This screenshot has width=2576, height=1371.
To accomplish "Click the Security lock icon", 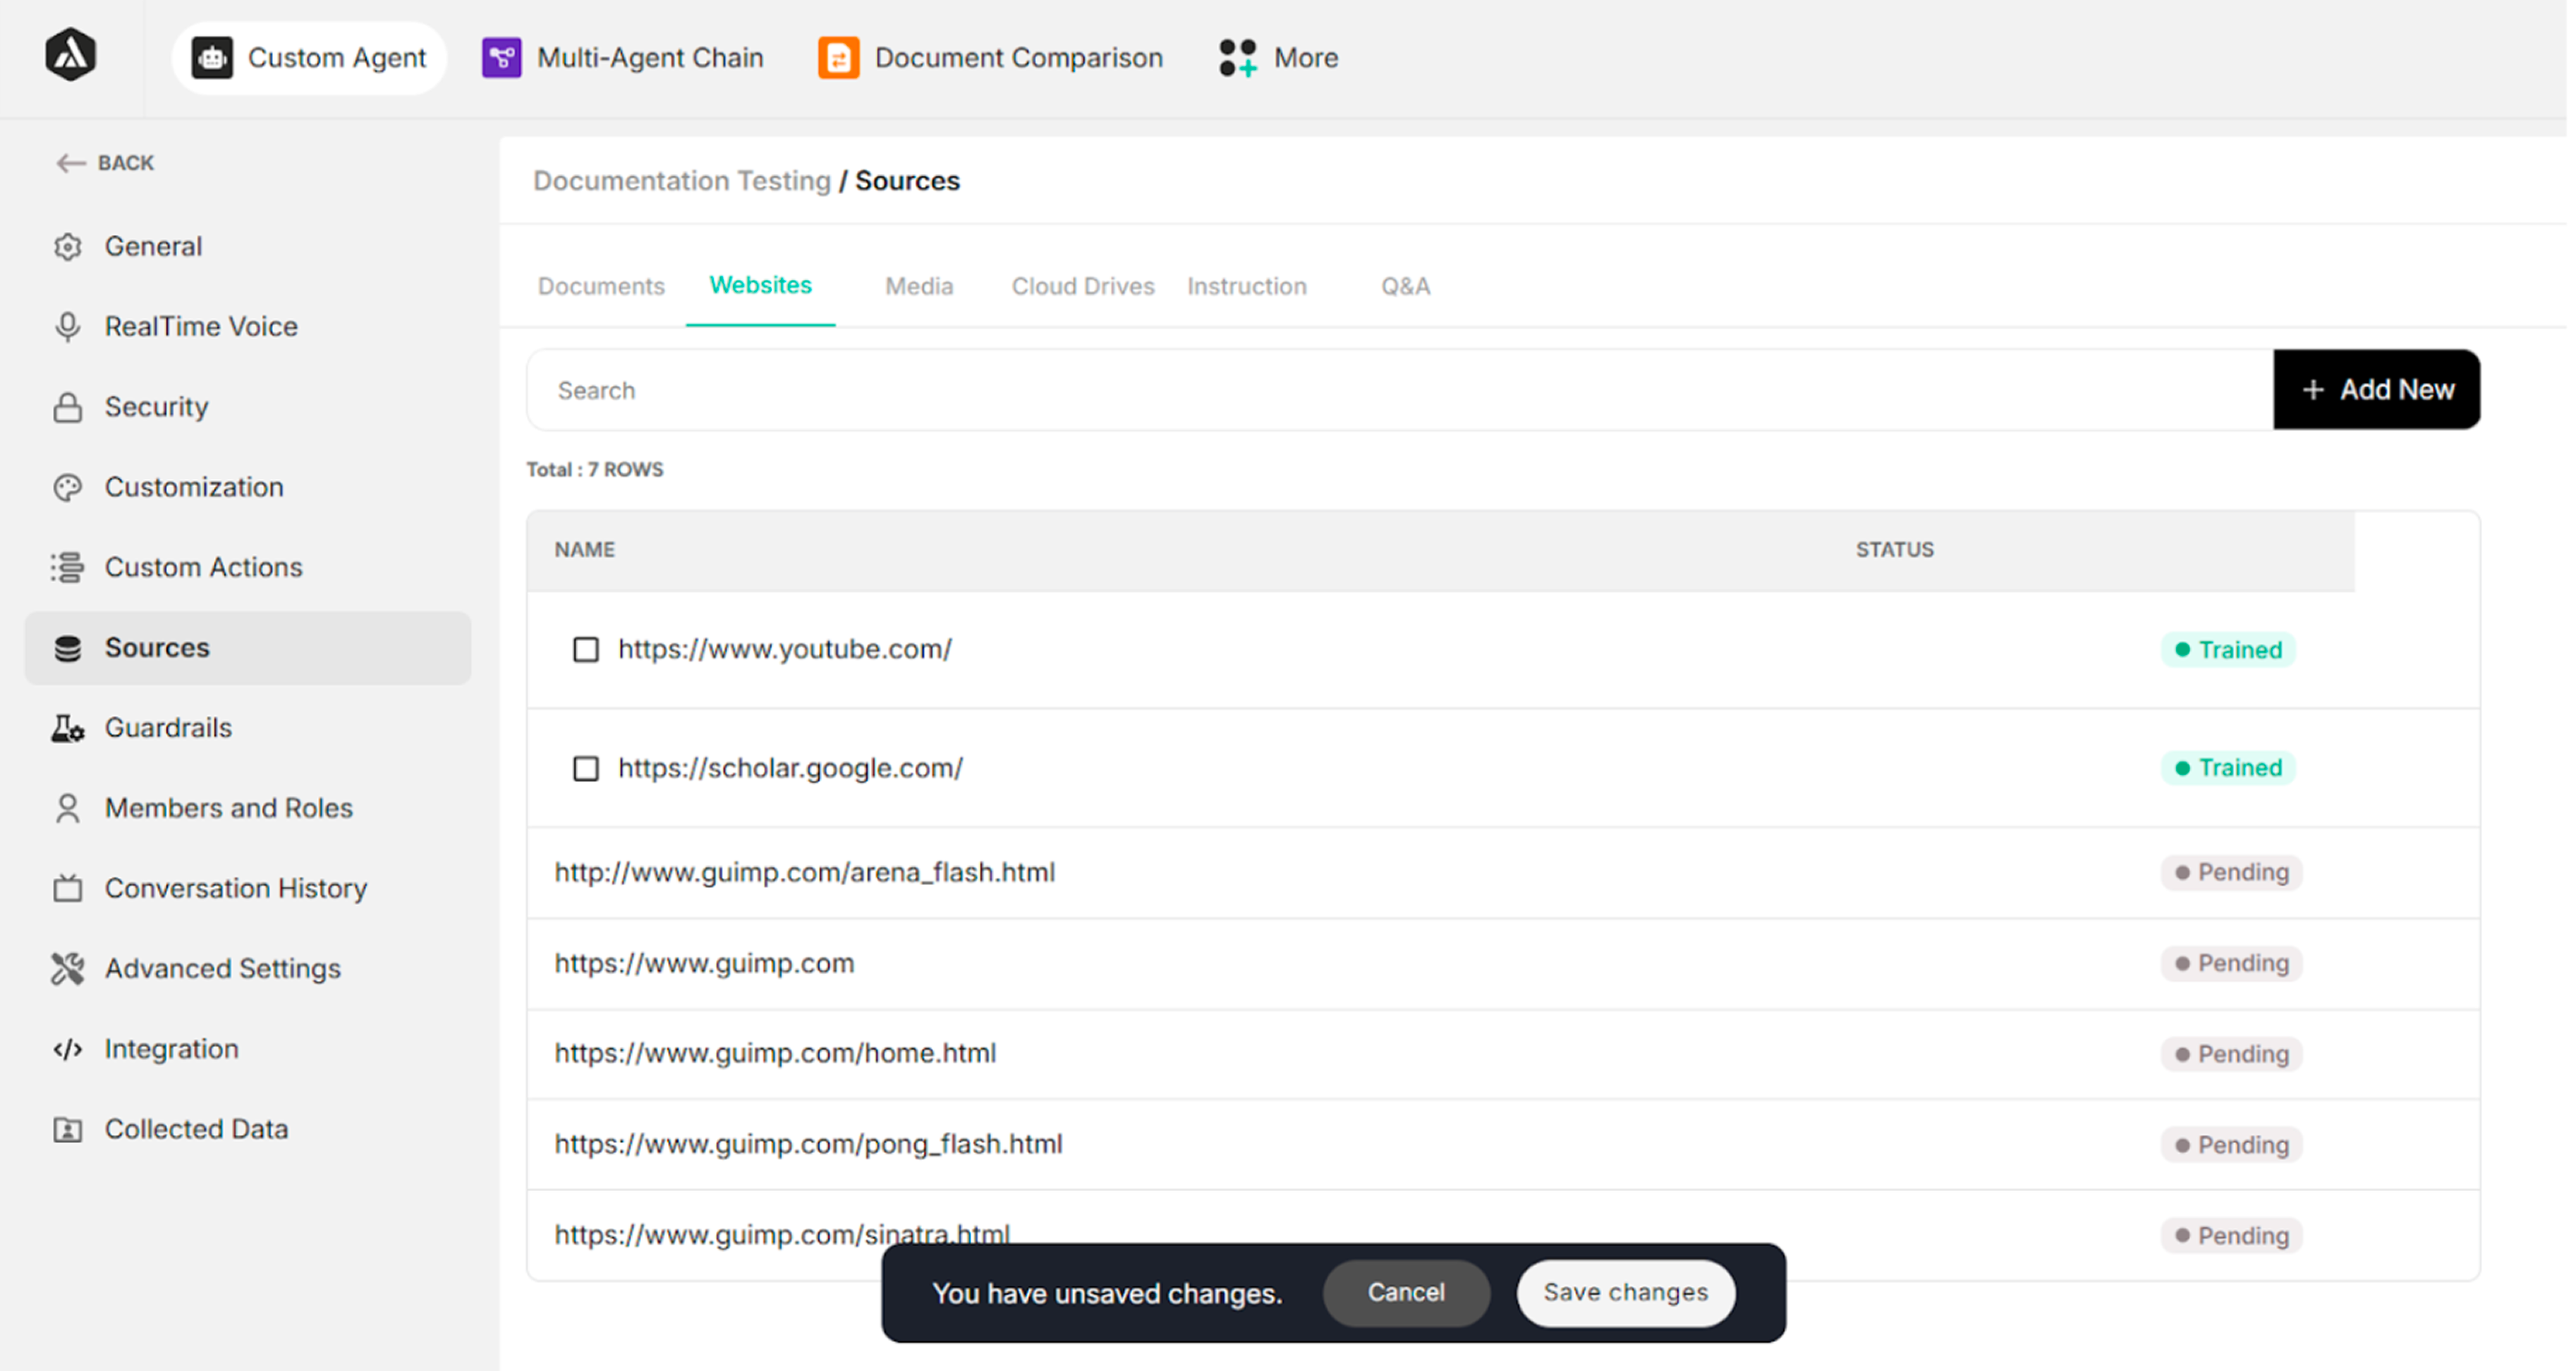I will (68, 407).
